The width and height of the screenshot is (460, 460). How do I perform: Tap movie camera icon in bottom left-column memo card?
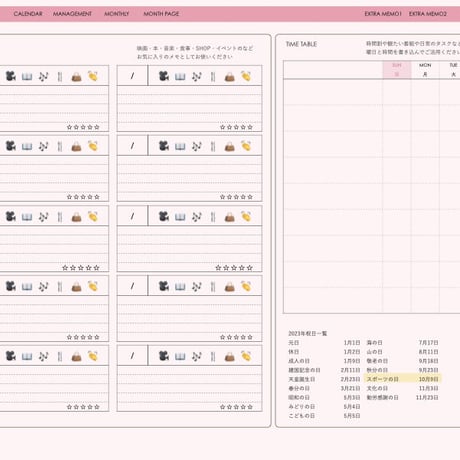(11, 356)
